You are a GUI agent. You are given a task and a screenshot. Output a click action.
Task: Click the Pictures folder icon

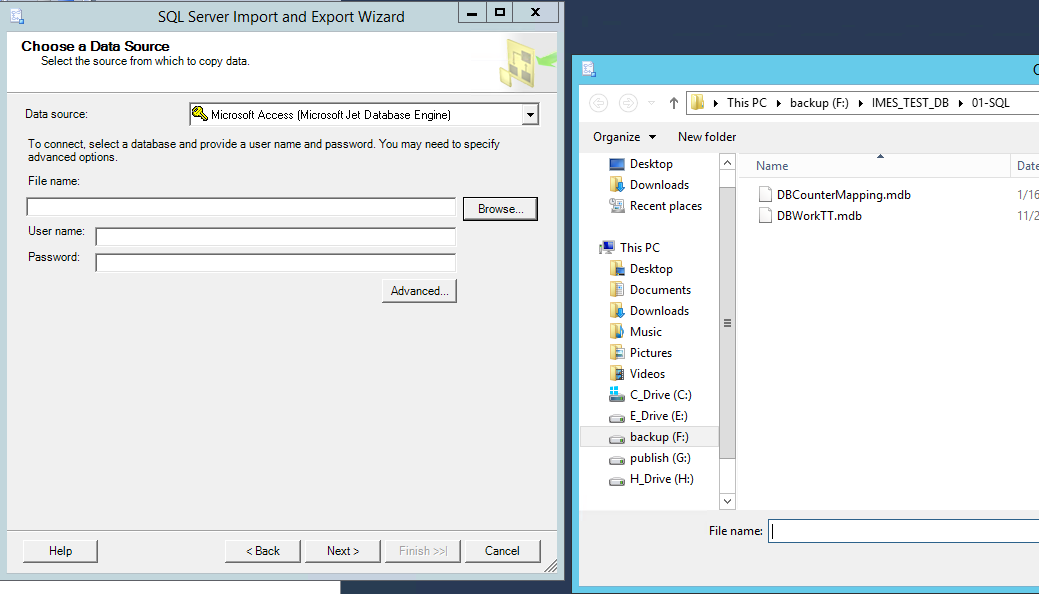click(617, 353)
